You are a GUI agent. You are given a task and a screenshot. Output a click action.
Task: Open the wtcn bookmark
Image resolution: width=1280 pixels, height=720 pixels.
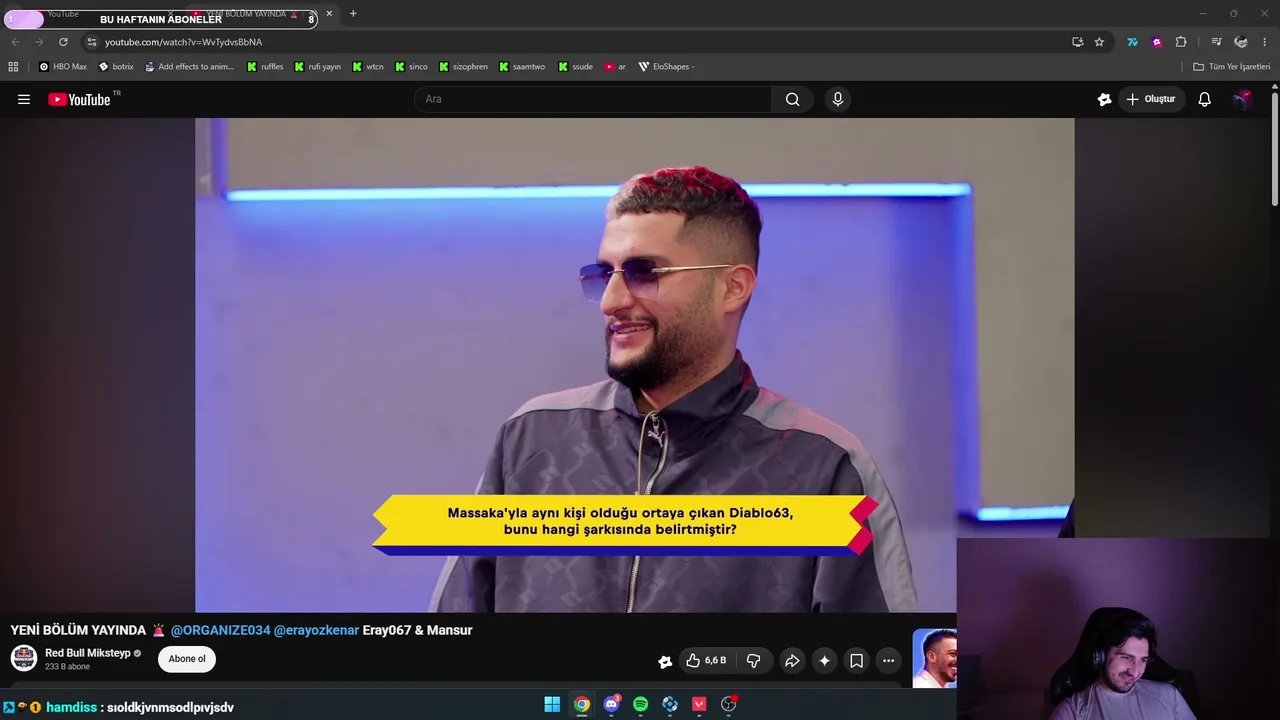click(367, 67)
